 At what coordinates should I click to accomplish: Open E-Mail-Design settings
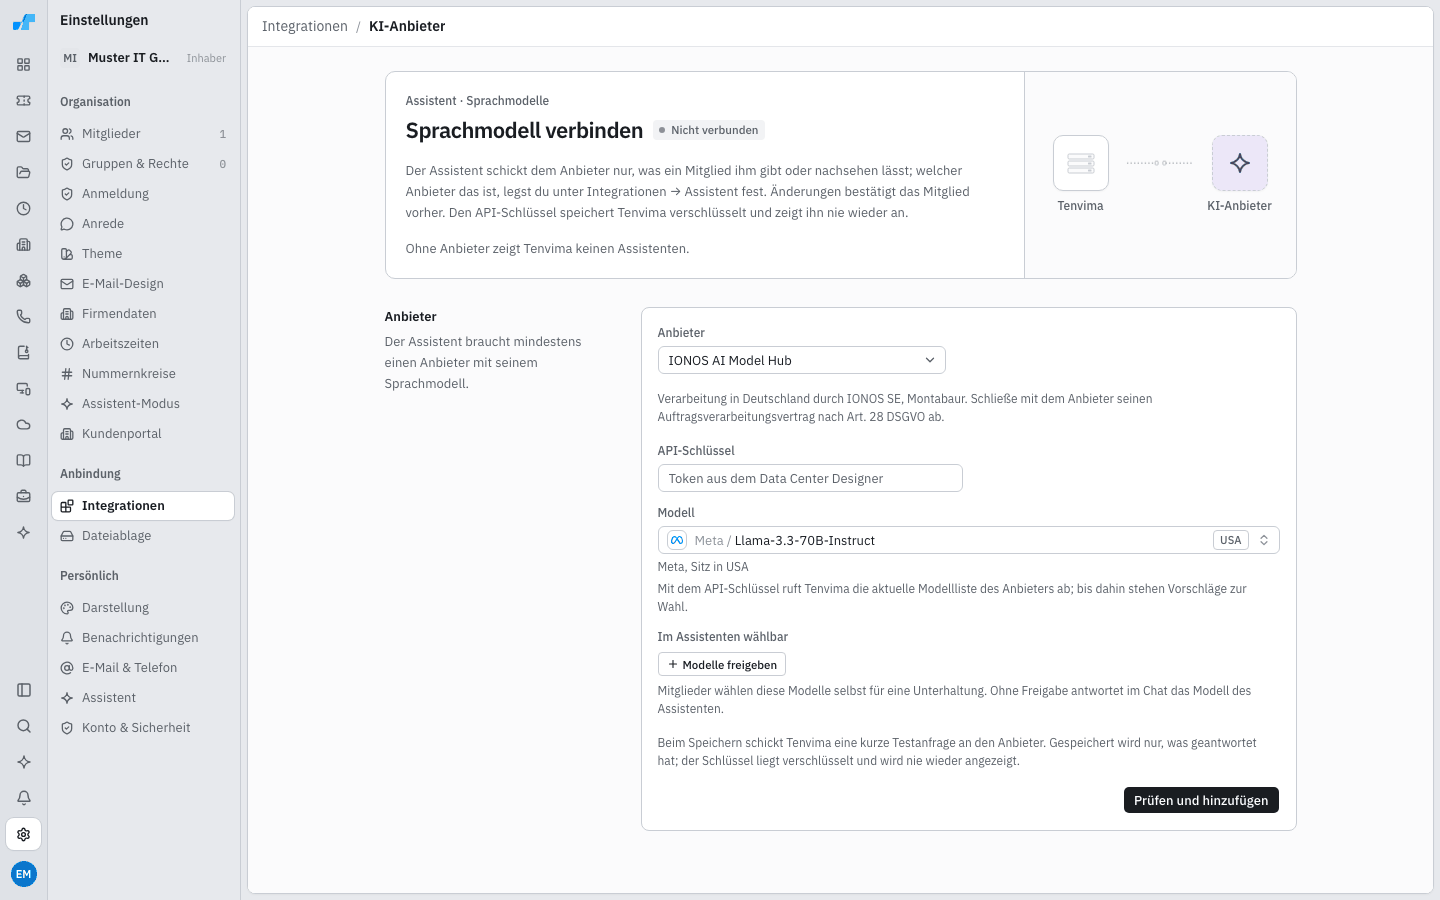click(143, 284)
